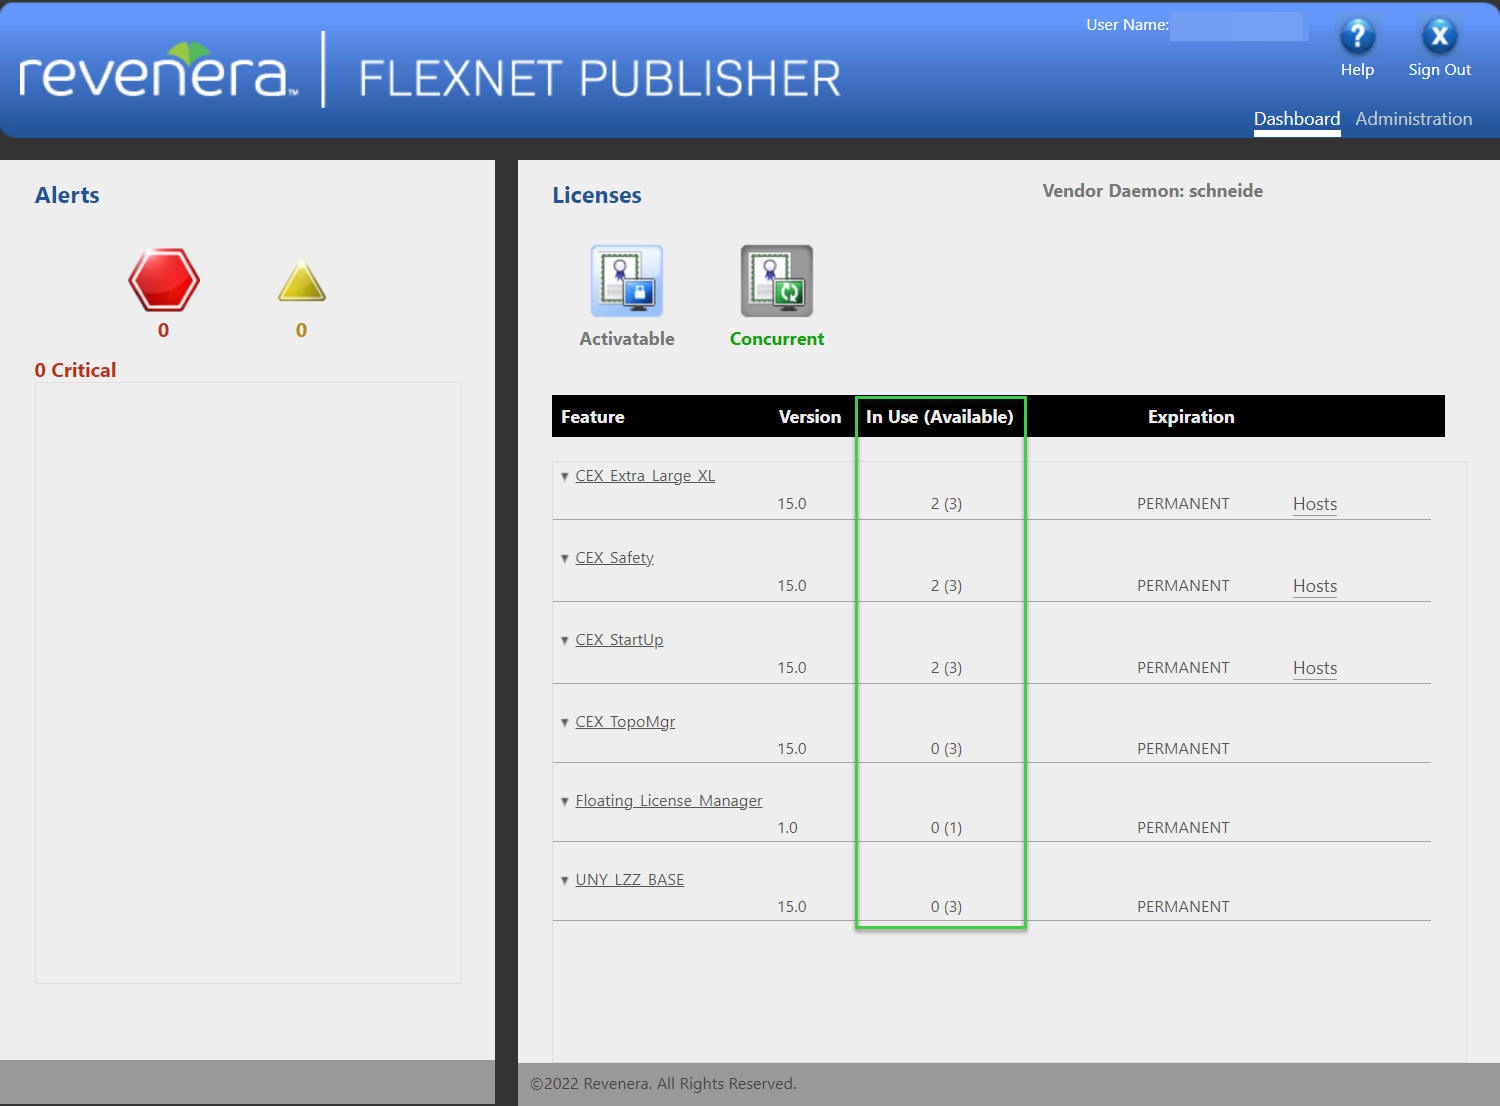The height and width of the screenshot is (1106, 1500).
Task: Select the Concurrent licenses icon
Action: tap(777, 281)
